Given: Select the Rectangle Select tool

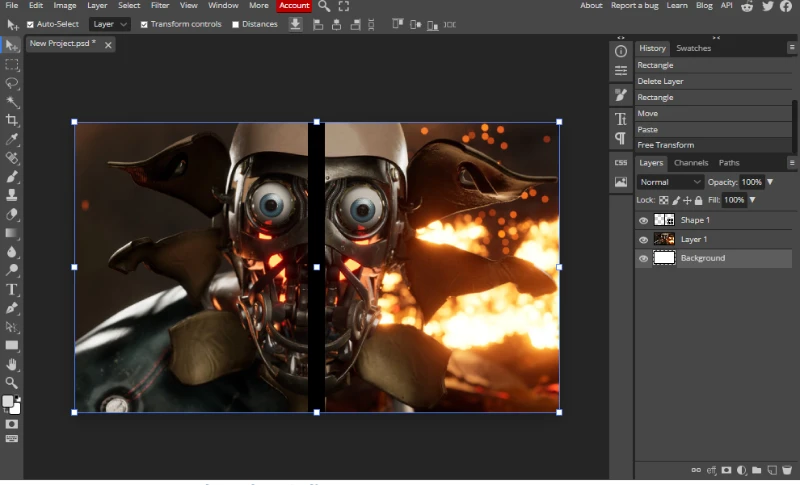Looking at the screenshot, I should pos(11,65).
